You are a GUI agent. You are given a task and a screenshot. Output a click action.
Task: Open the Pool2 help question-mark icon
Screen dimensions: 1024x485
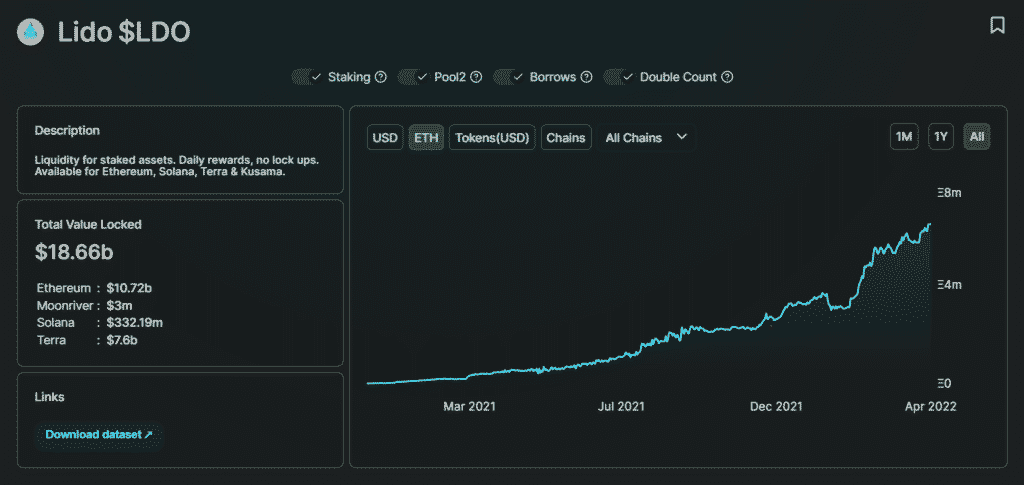(476, 77)
